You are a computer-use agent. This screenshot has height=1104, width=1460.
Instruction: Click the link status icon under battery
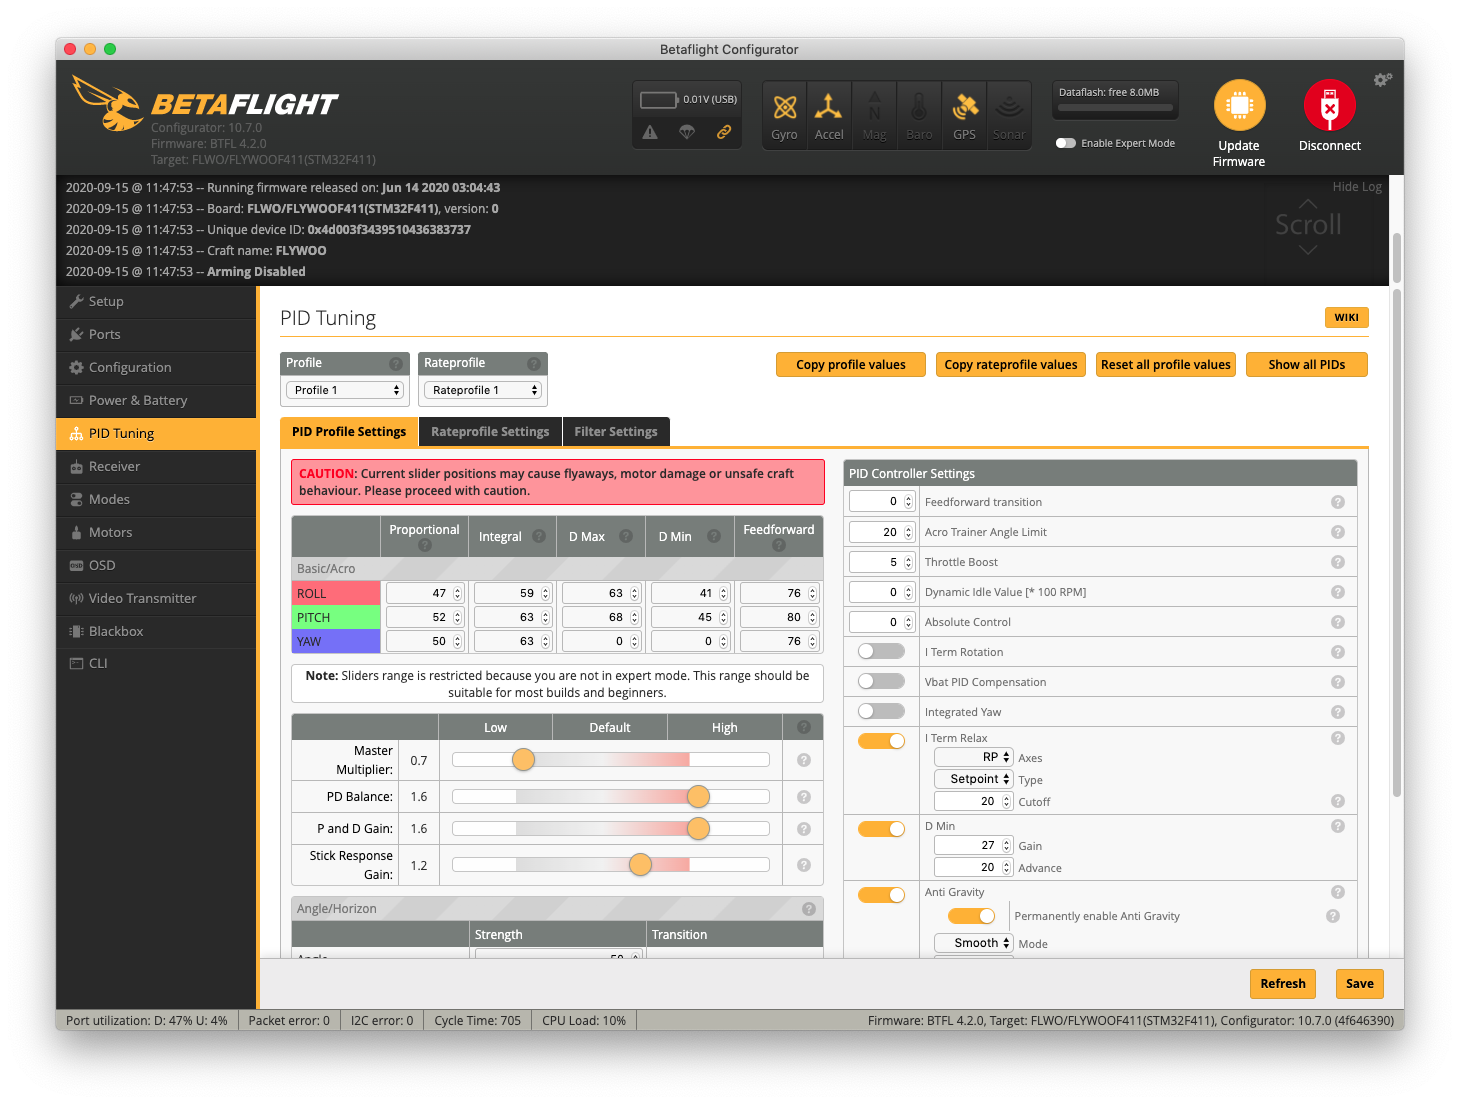pos(723,132)
